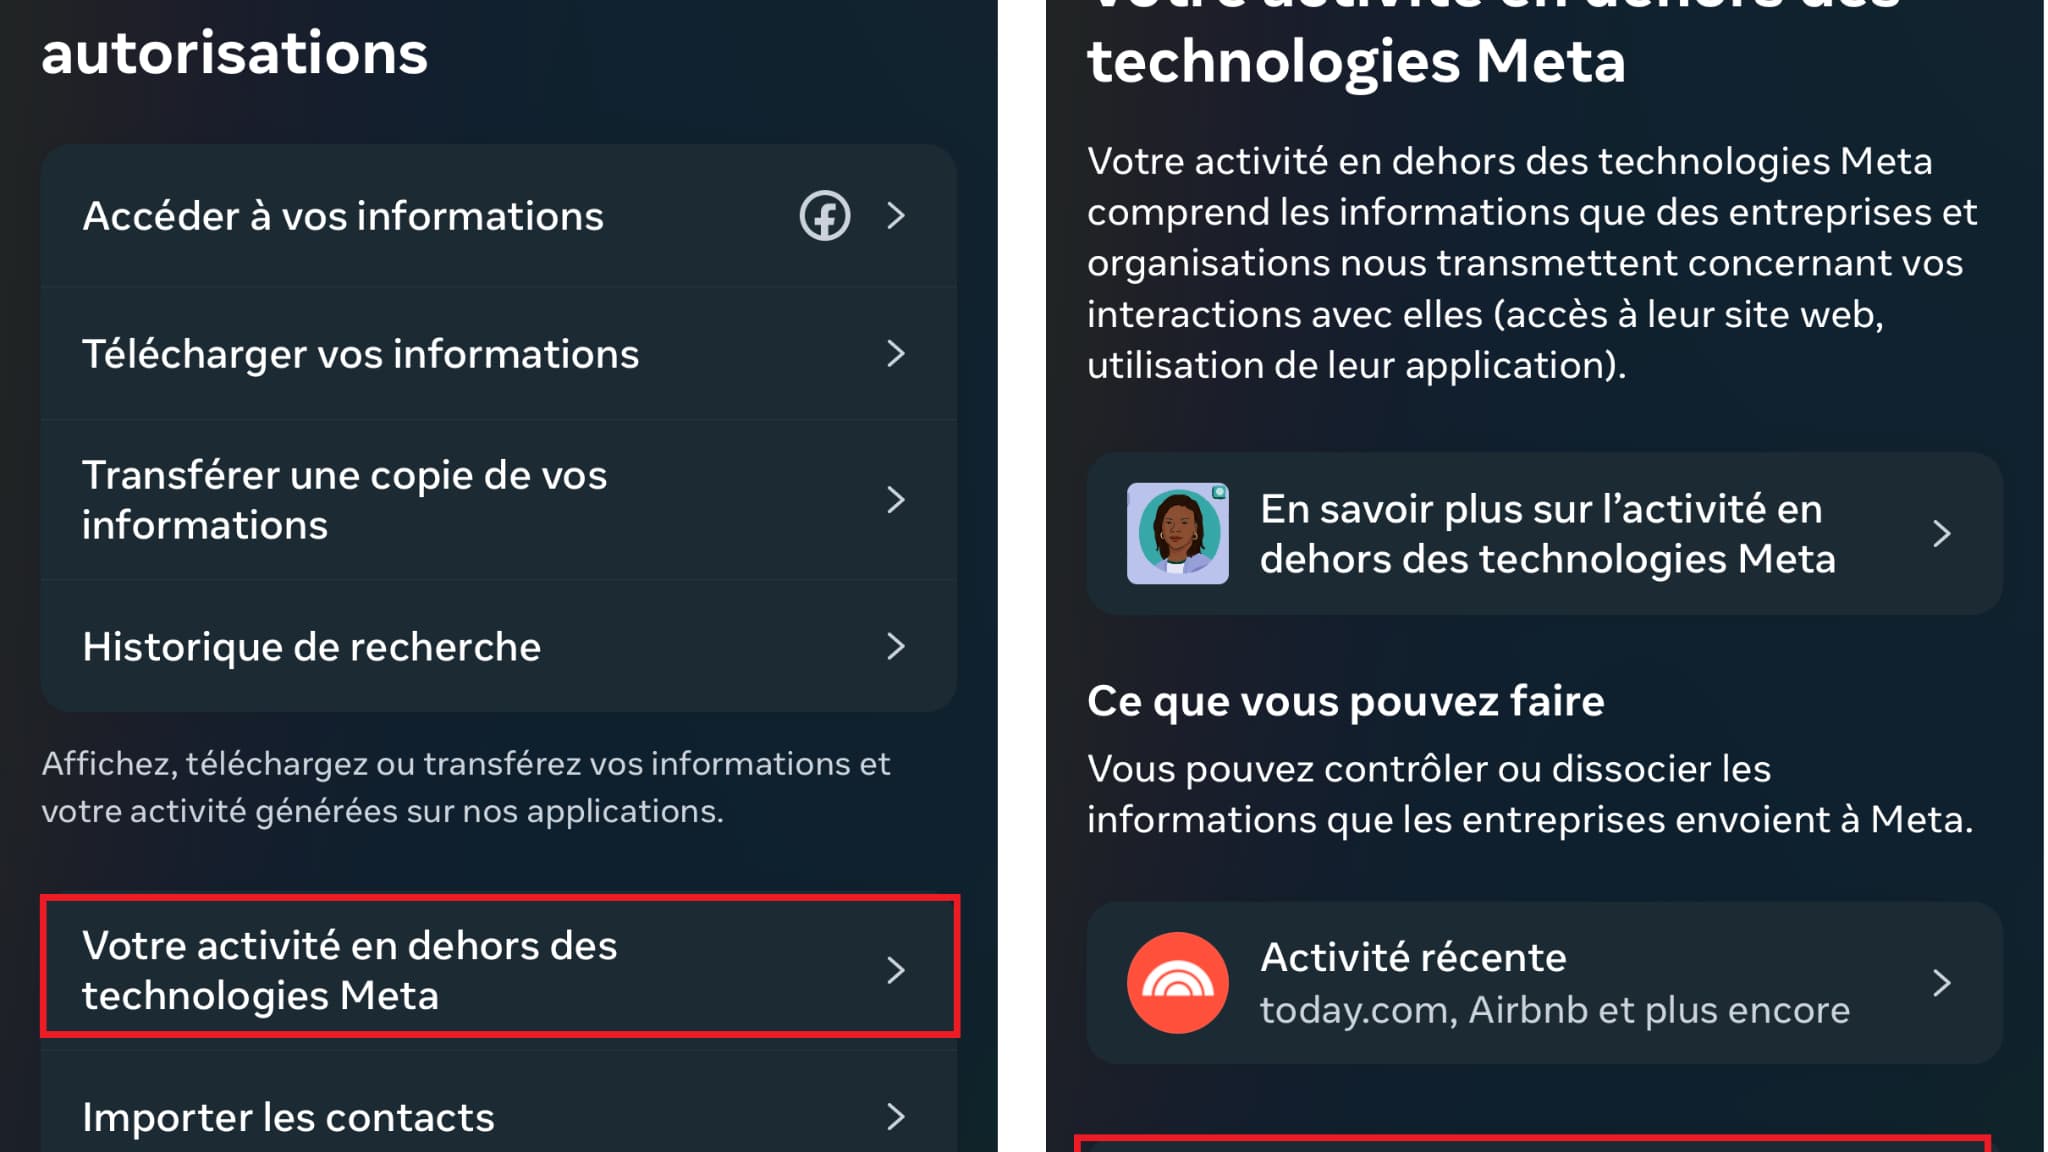This screenshot has width=2048, height=1152.
Task: Tap today.com, Airbnb et plus encore subtitle
Action: (x=1554, y=1010)
